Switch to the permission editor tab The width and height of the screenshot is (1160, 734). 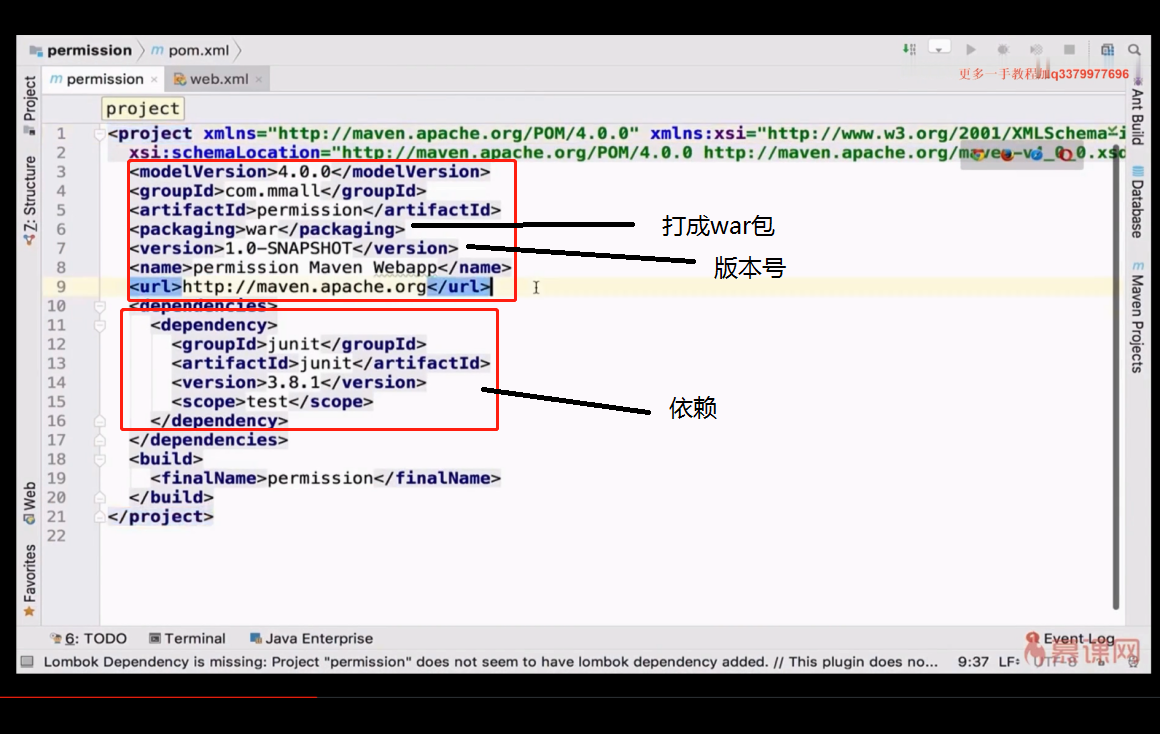pyautogui.click(x=97, y=79)
